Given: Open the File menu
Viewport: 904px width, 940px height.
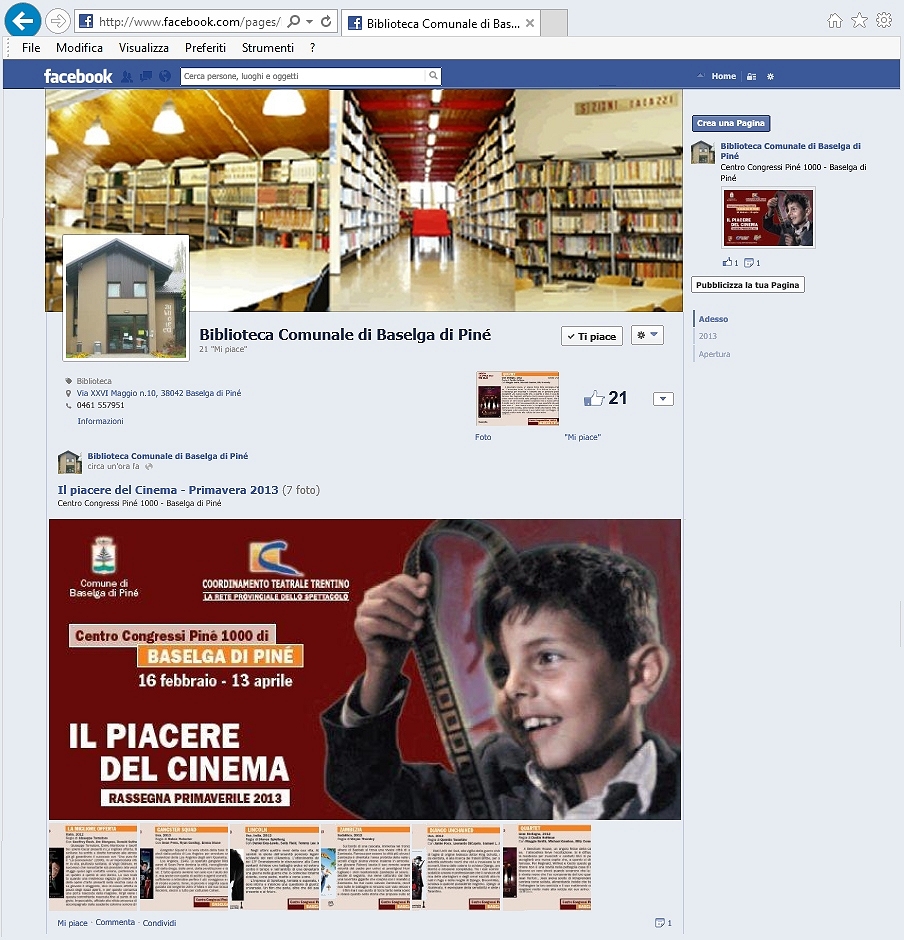Looking at the screenshot, I should (31, 48).
